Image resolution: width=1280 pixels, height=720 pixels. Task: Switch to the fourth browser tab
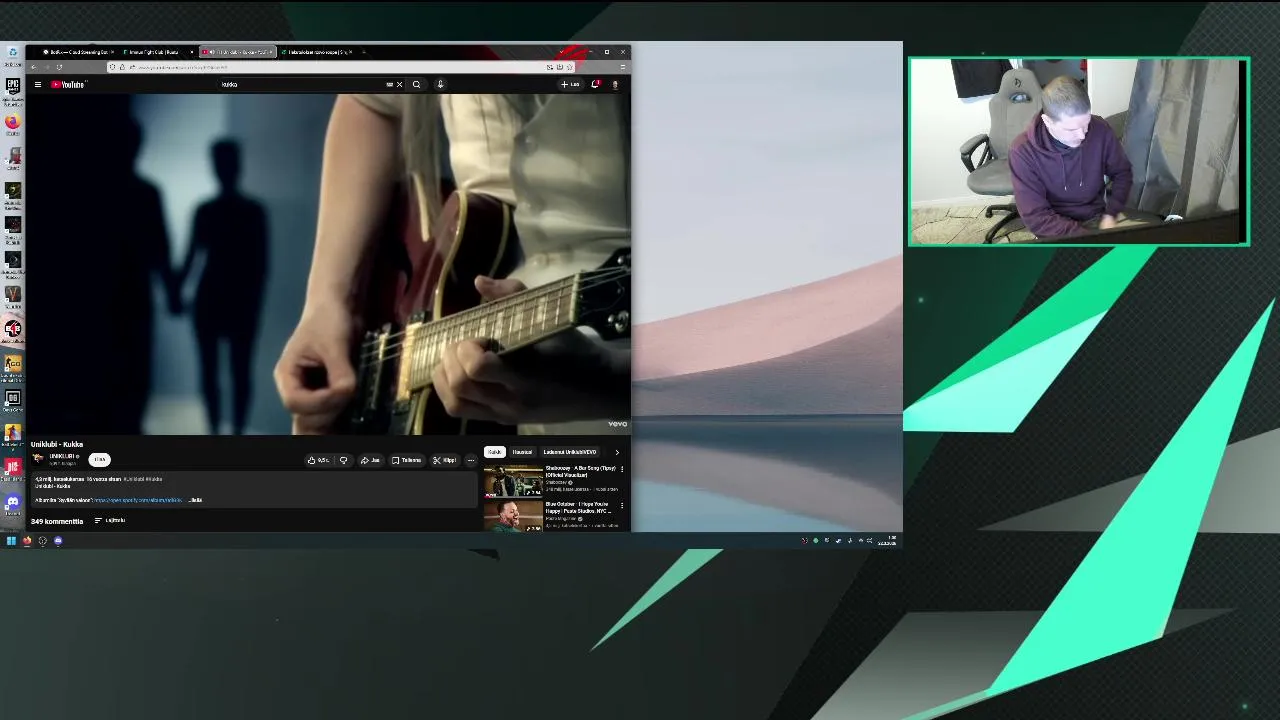318,52
